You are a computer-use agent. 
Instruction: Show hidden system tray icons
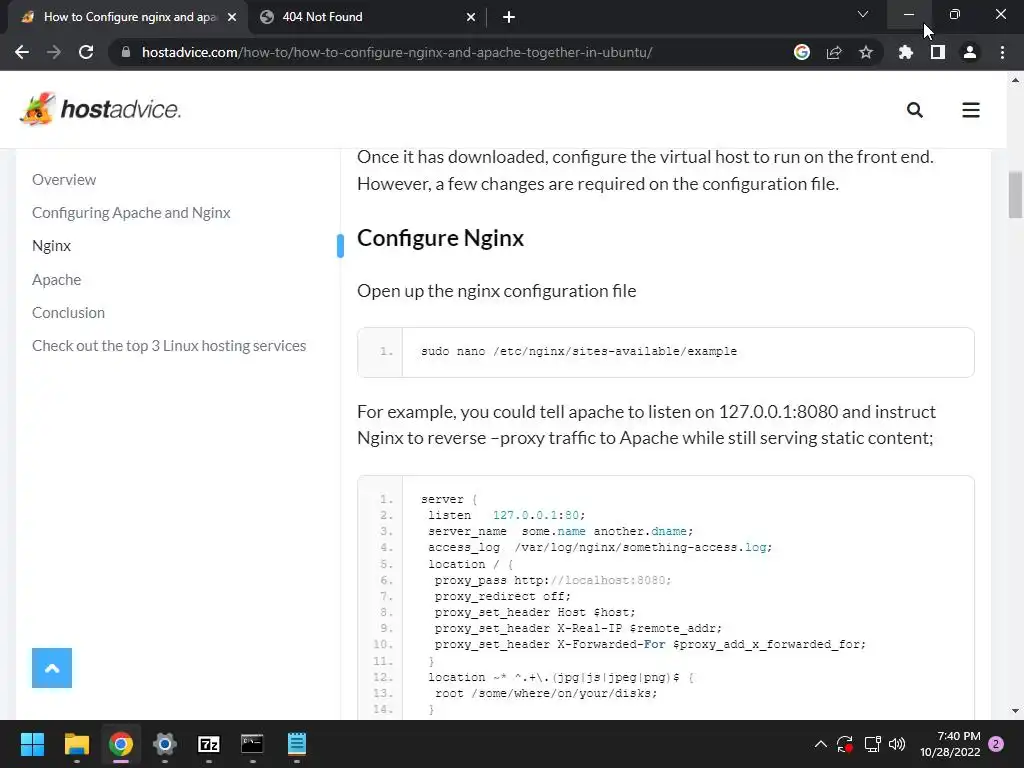point(821,744)
